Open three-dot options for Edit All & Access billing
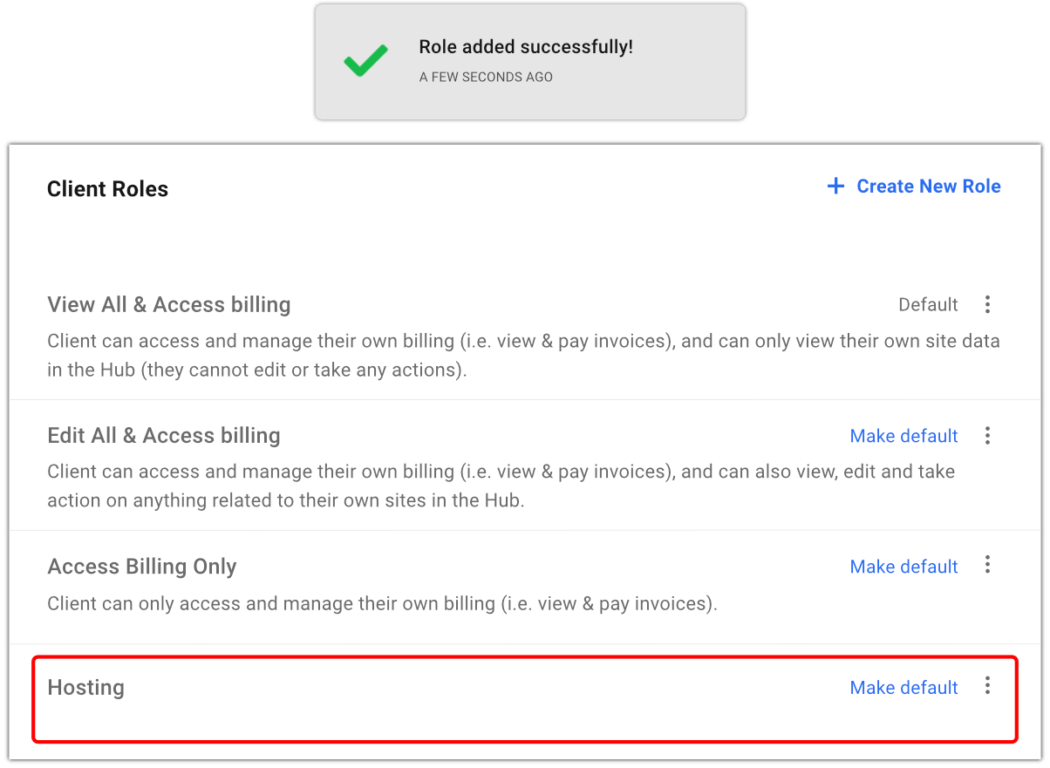1050x768 pixels. (987, 435)
